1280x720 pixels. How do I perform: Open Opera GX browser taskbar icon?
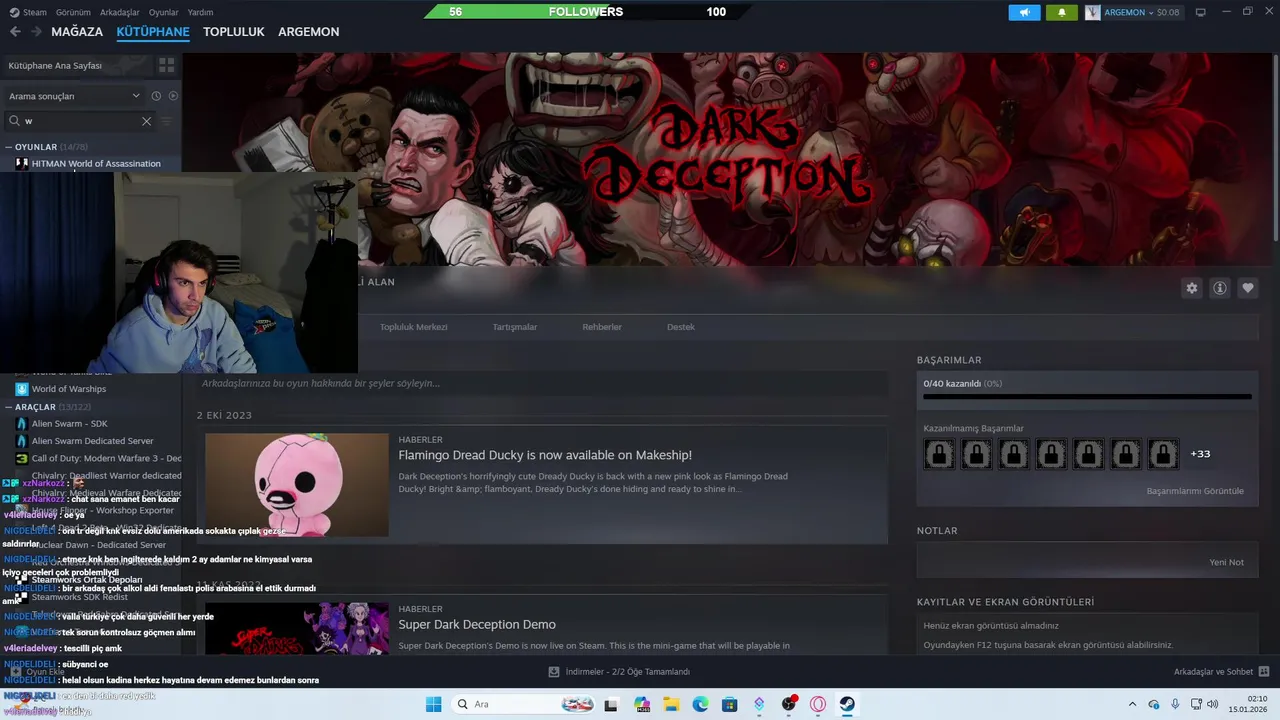pyautogui.click(x=818, y=704)
